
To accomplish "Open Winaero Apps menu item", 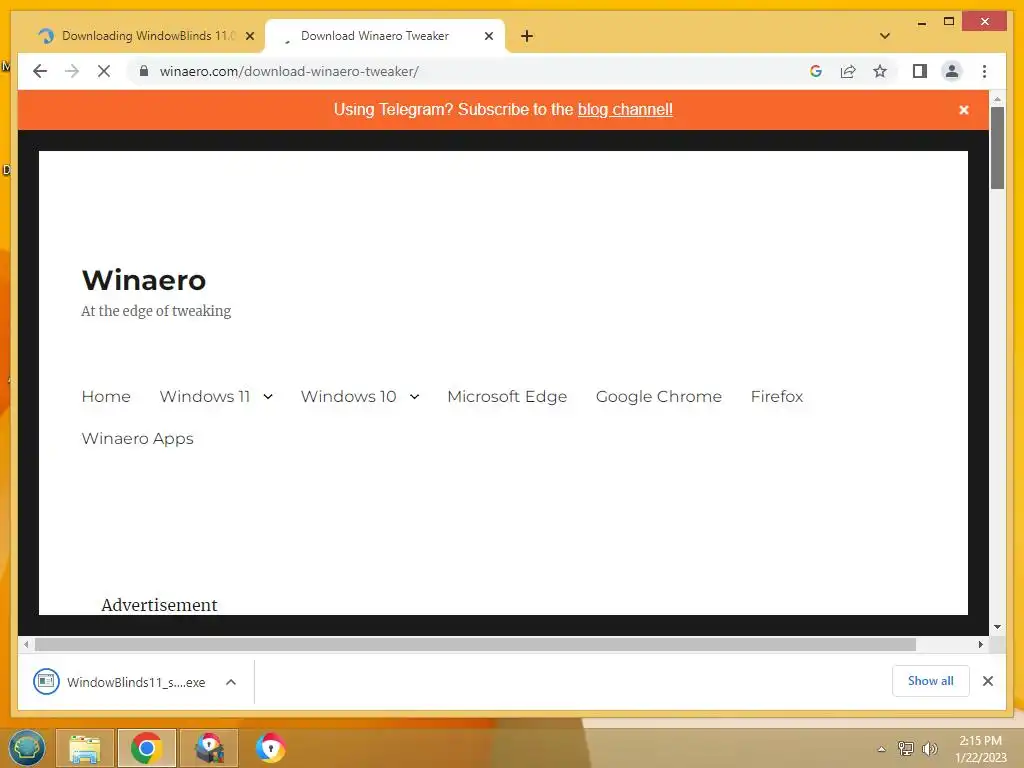I will (x=137, y=438).
